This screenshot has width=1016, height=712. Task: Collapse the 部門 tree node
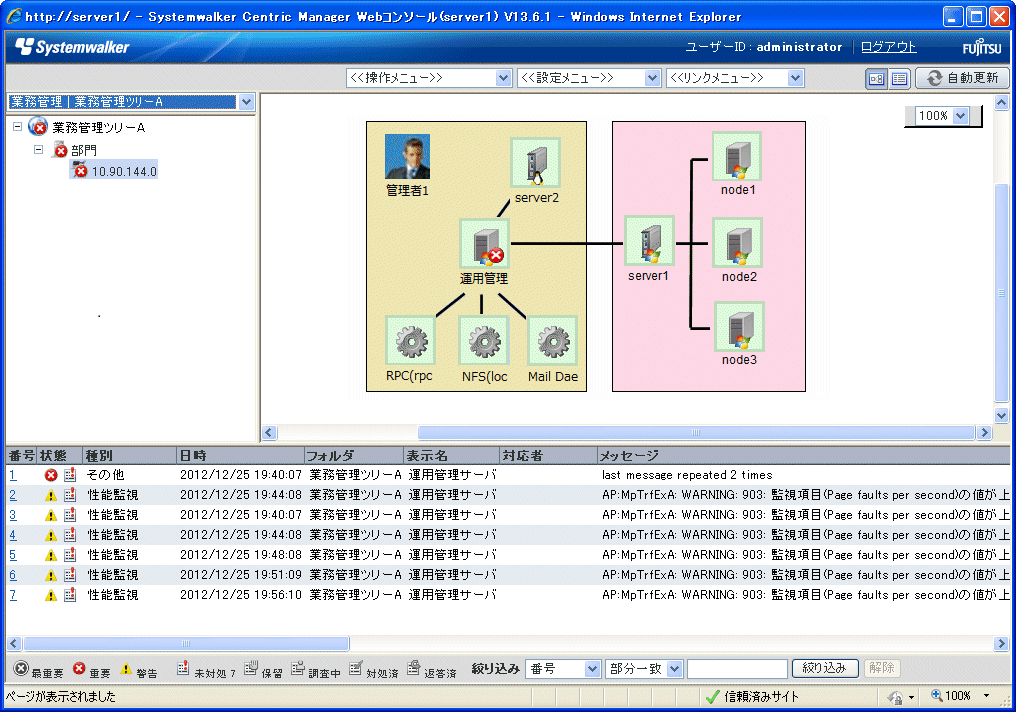(x=39, y=150)
